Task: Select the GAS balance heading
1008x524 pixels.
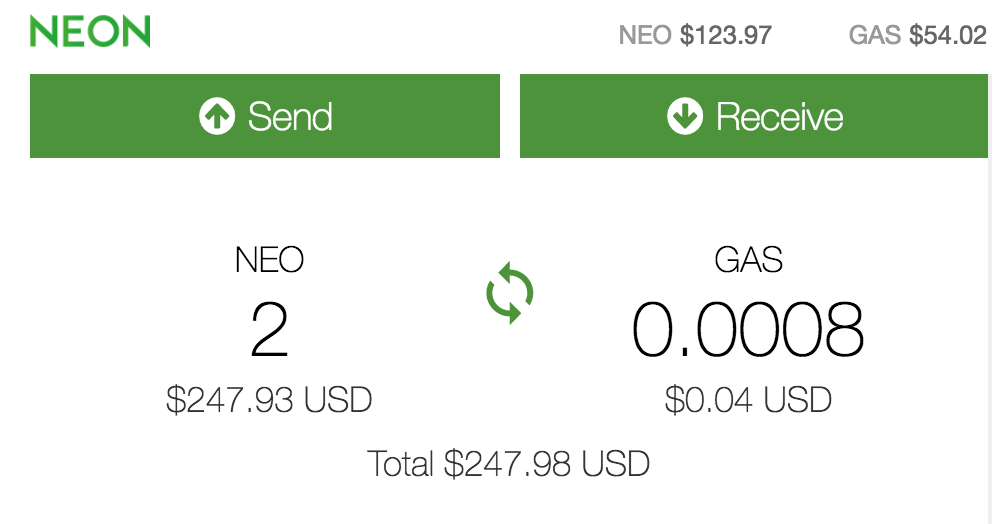Action: click(748, 260)
